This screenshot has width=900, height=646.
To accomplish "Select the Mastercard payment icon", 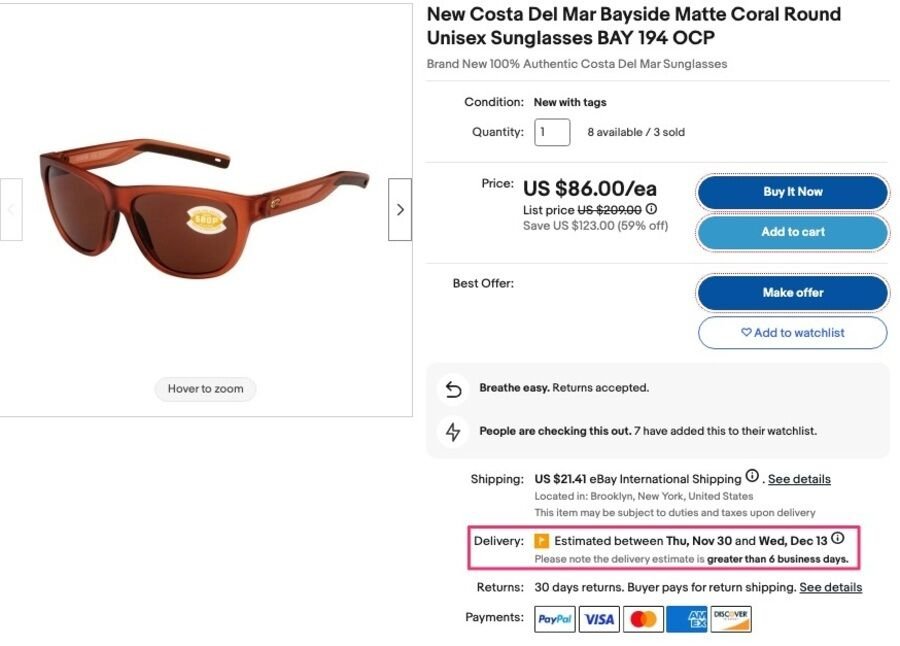I will click(643, 619).
